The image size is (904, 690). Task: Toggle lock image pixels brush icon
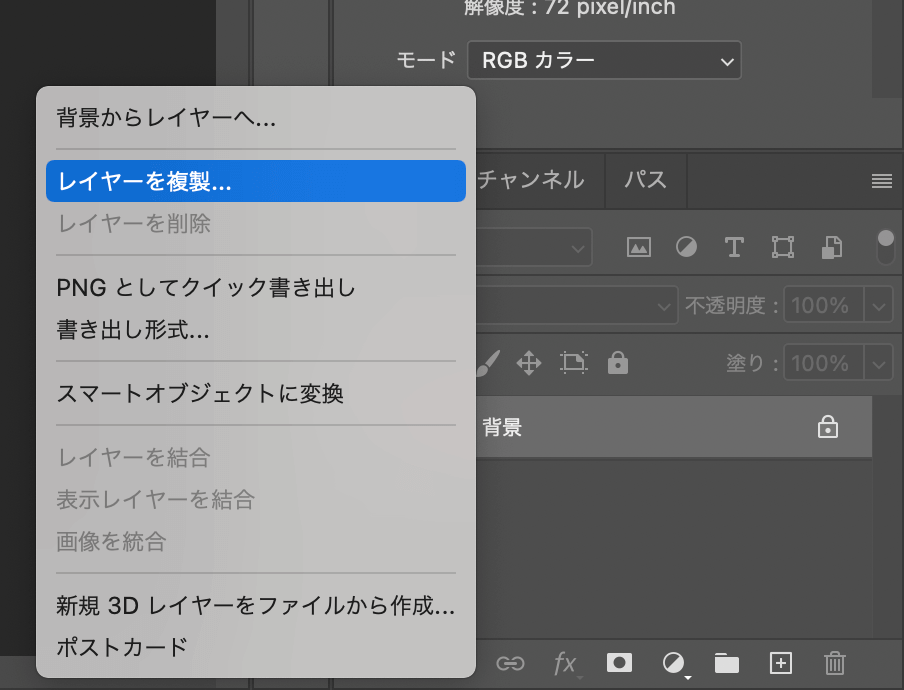[488, 363]
